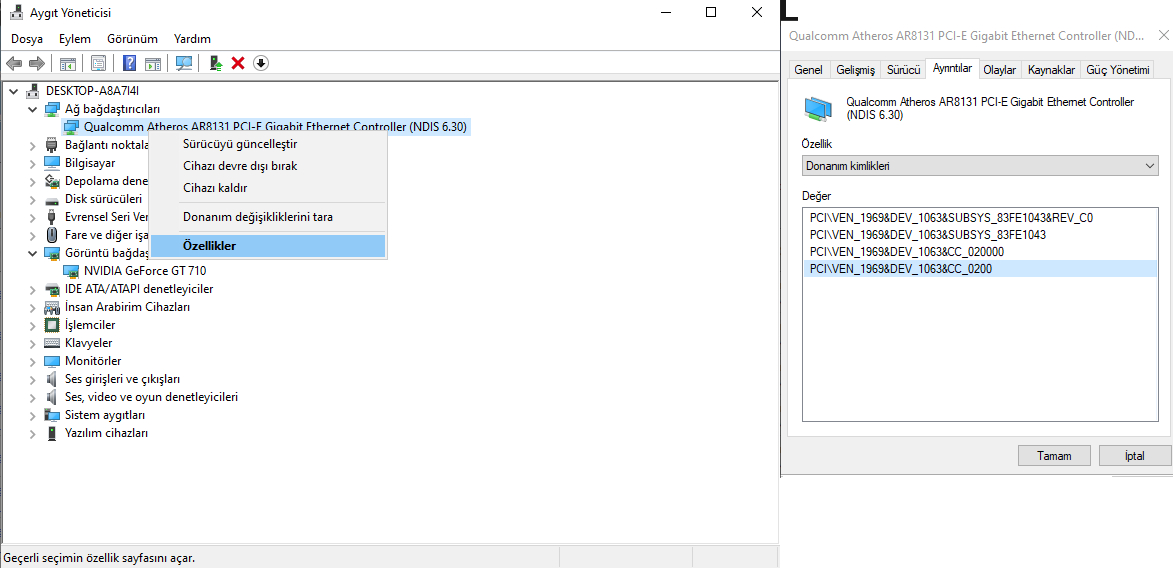This screenshot has width=1173, height=568.
Task: Expand the Klavyeler node arrow
Action: (x=32, y=343)
